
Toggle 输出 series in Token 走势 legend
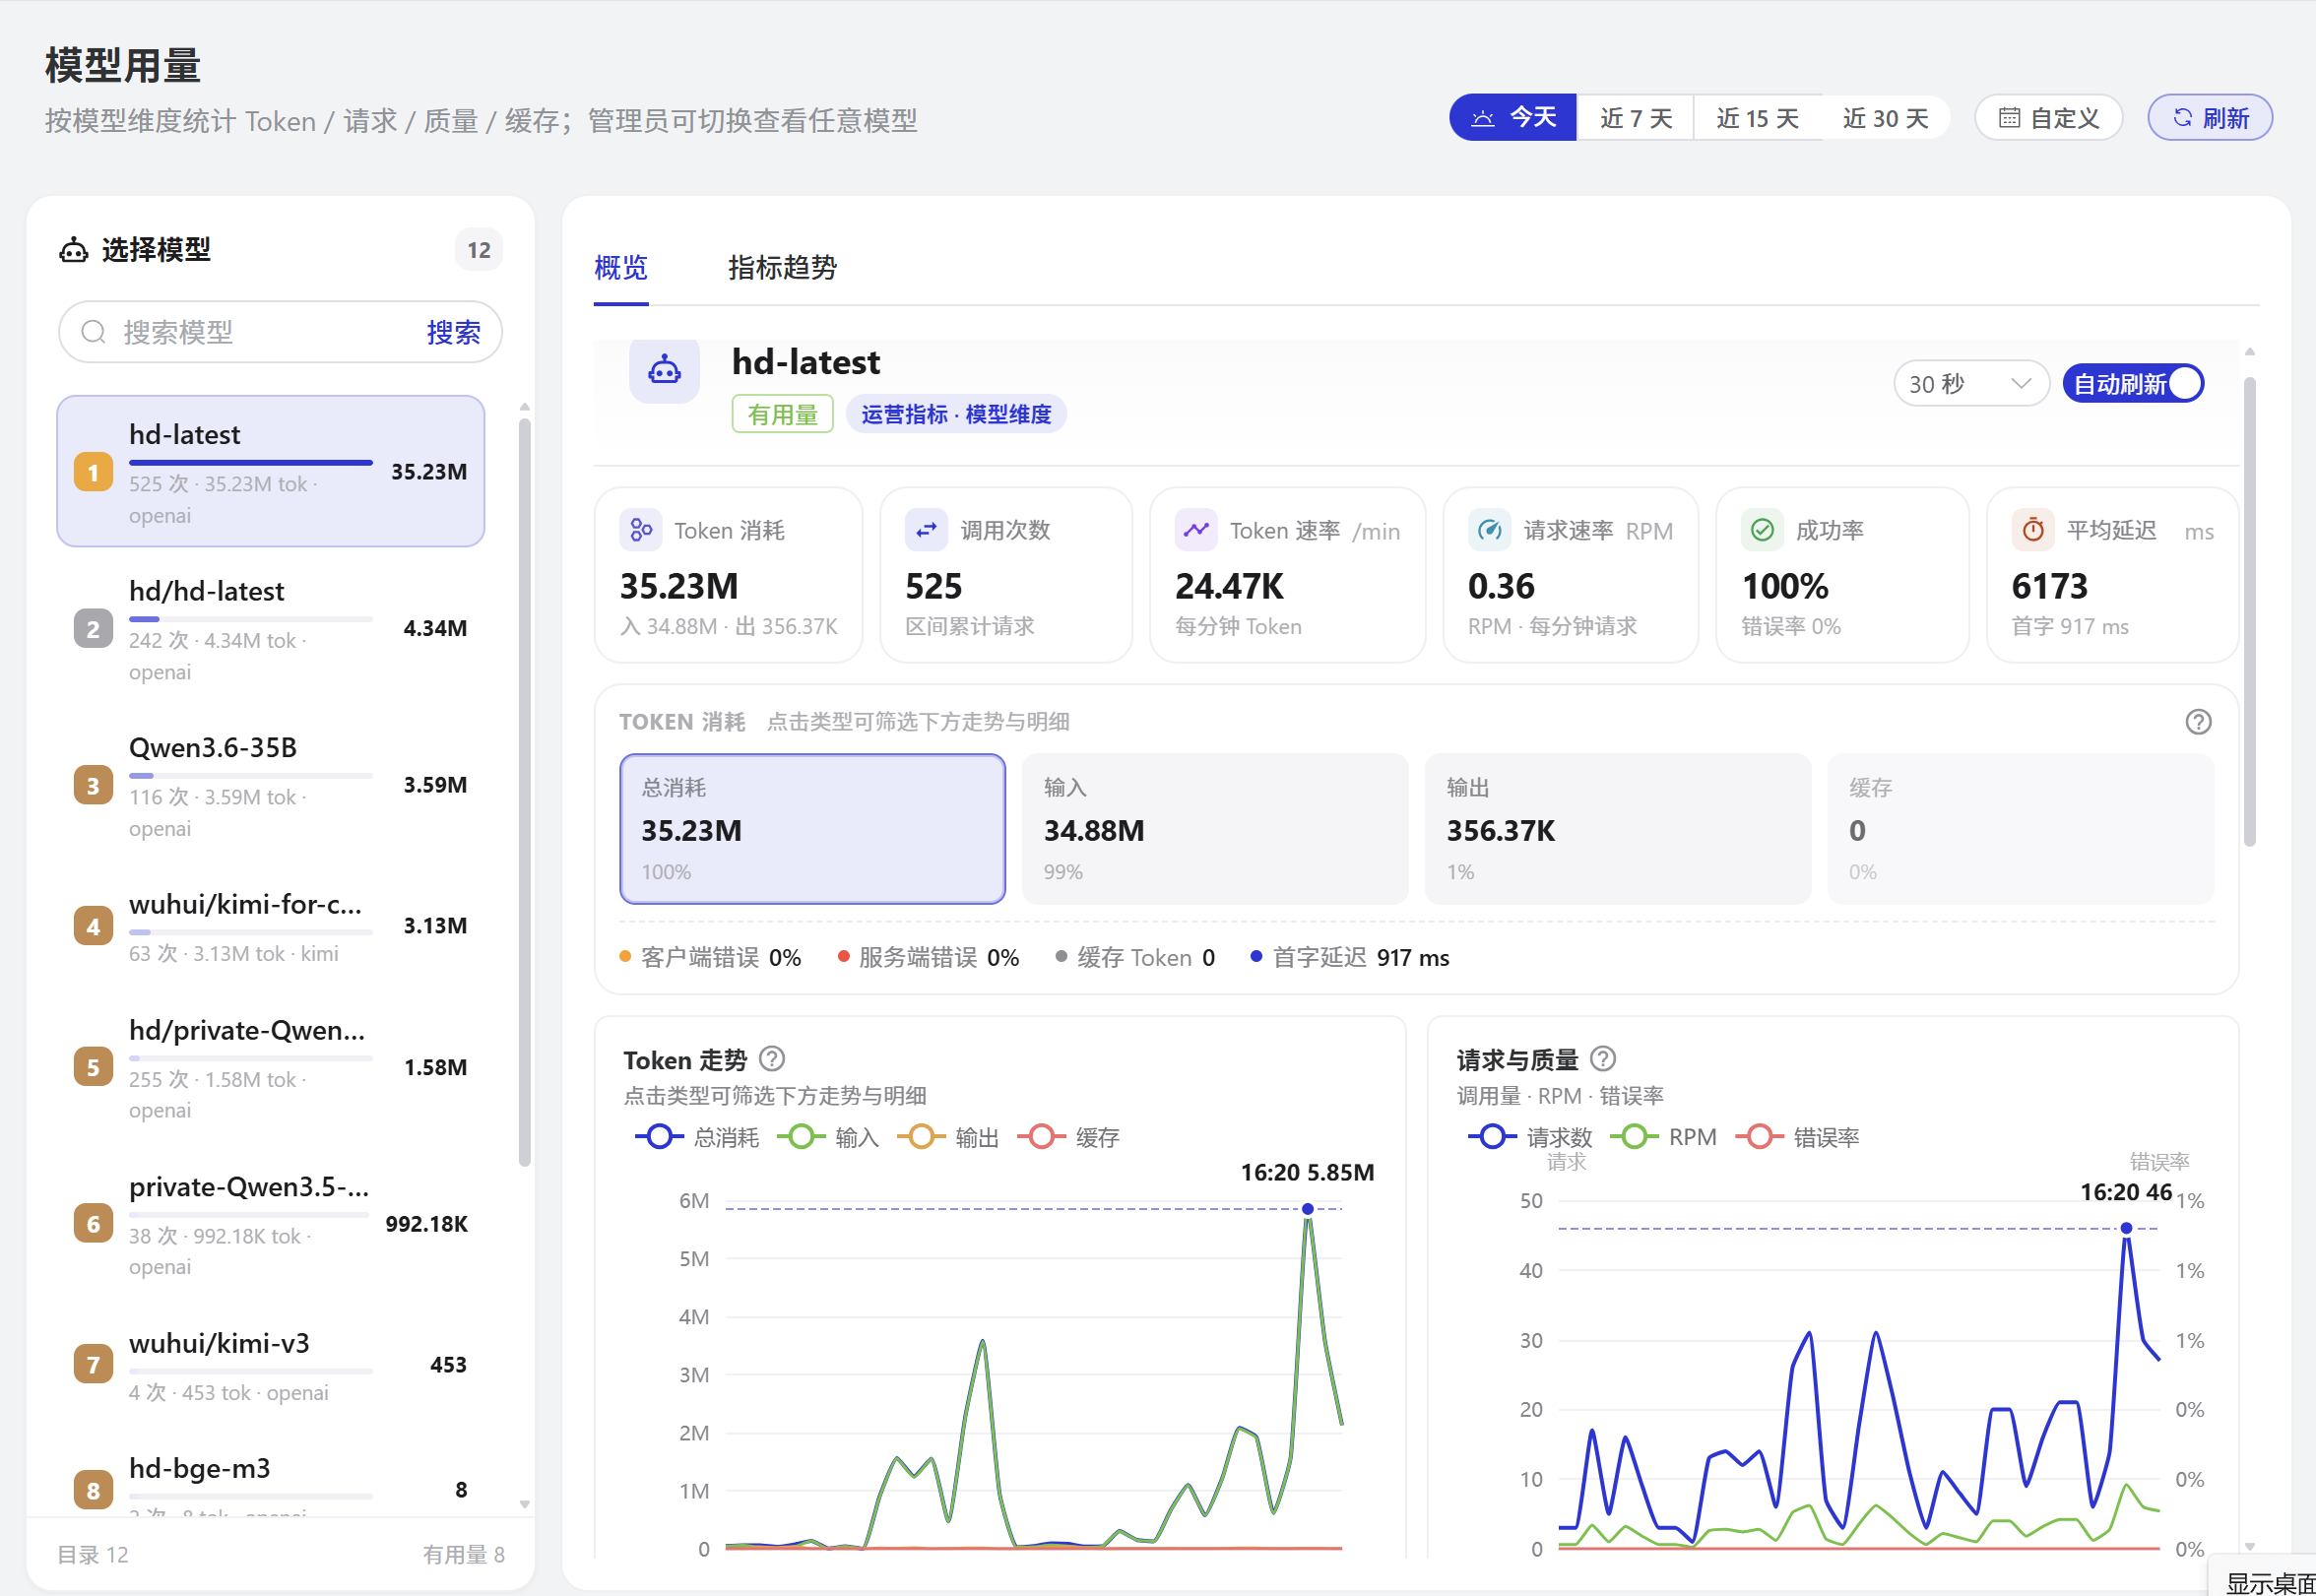947,1137
